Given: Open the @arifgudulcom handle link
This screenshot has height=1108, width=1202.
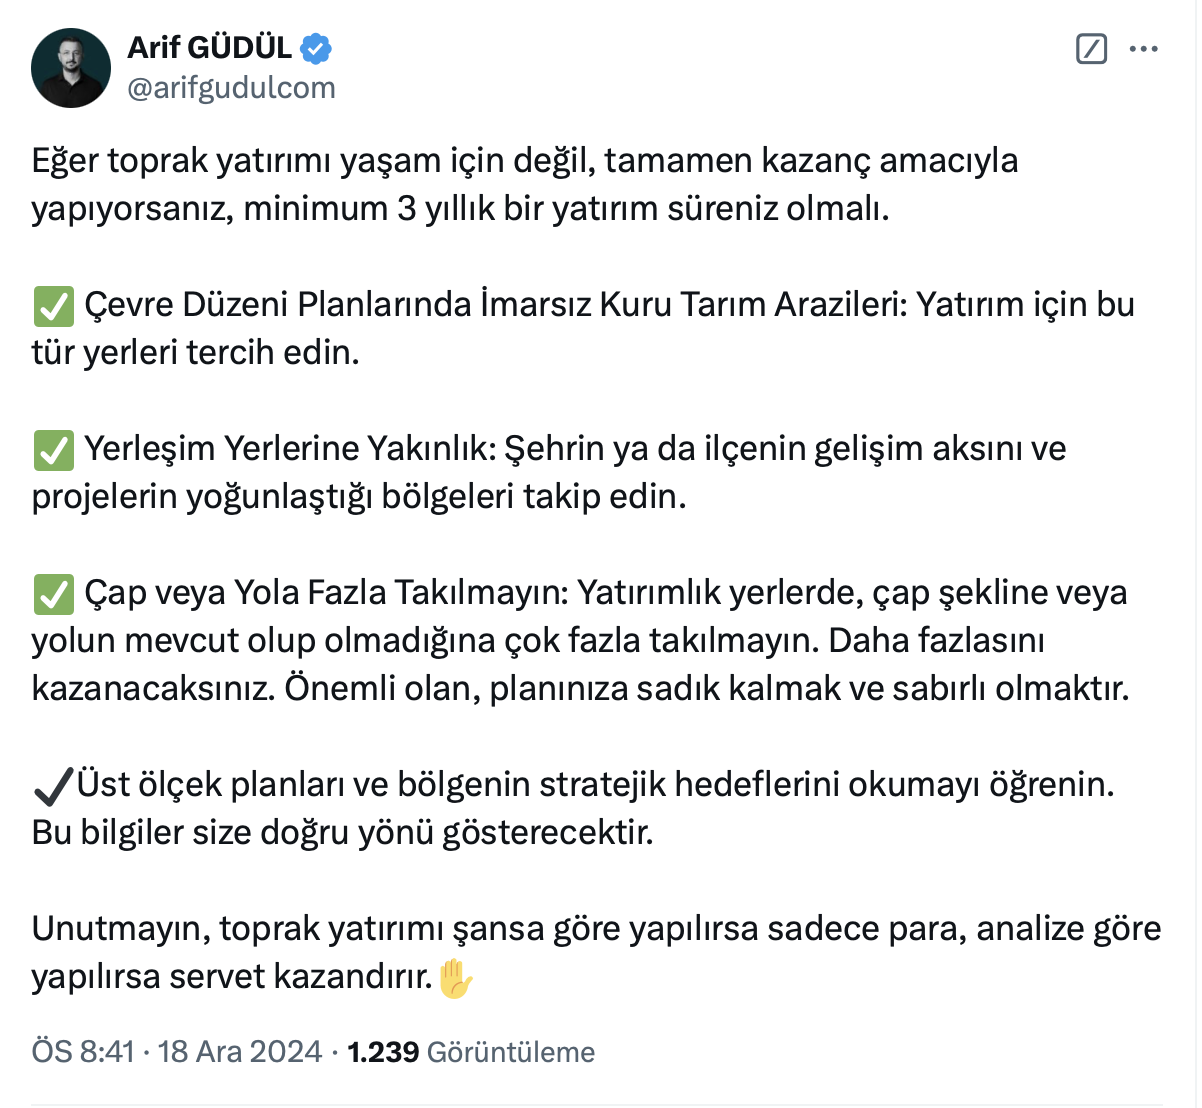Looking at the screenshot, I should (231, 88).
